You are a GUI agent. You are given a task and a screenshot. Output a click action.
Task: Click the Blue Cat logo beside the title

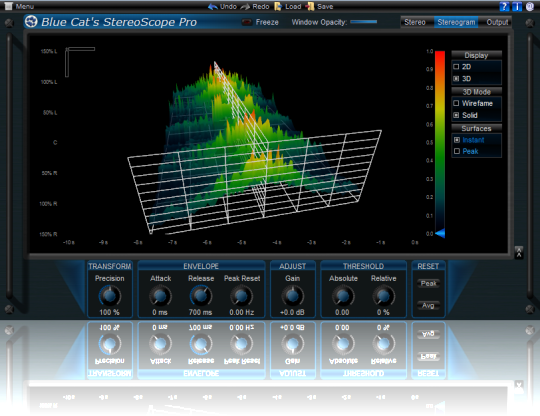point(31,22)
